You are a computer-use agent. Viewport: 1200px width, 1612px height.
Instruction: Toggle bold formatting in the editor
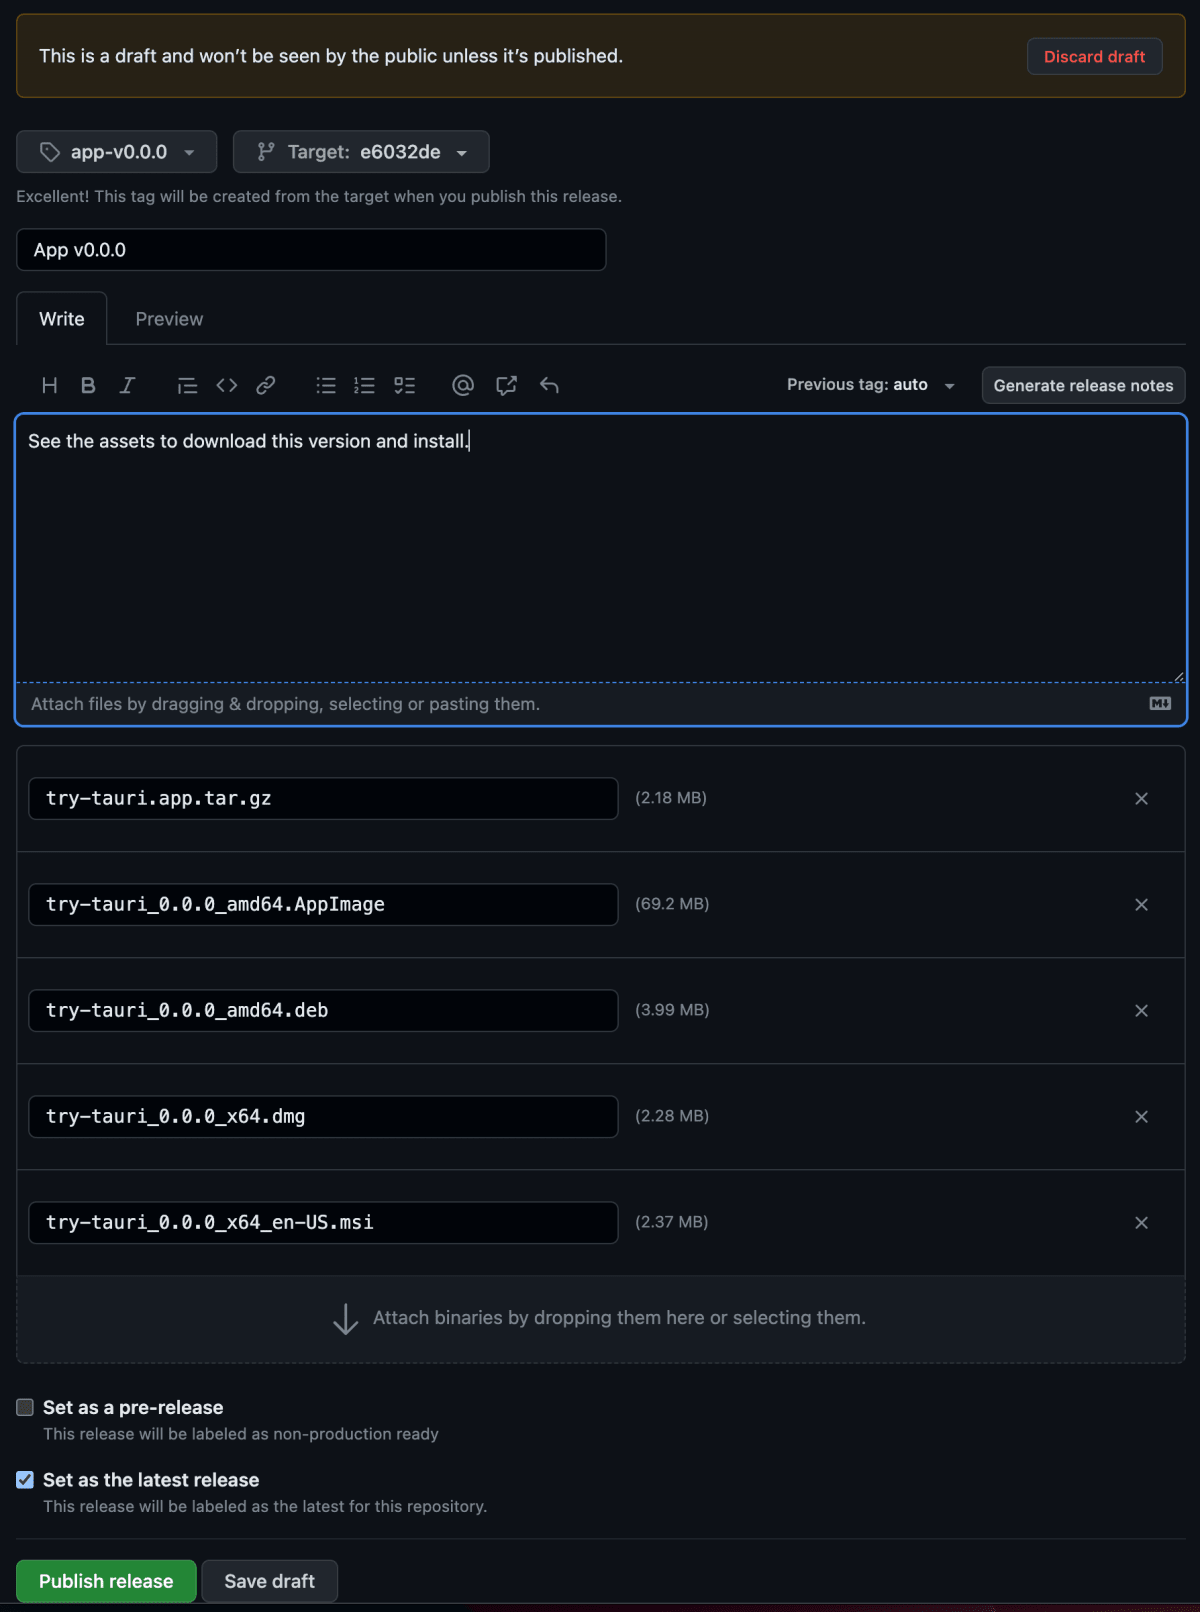(x=88, y=385)
